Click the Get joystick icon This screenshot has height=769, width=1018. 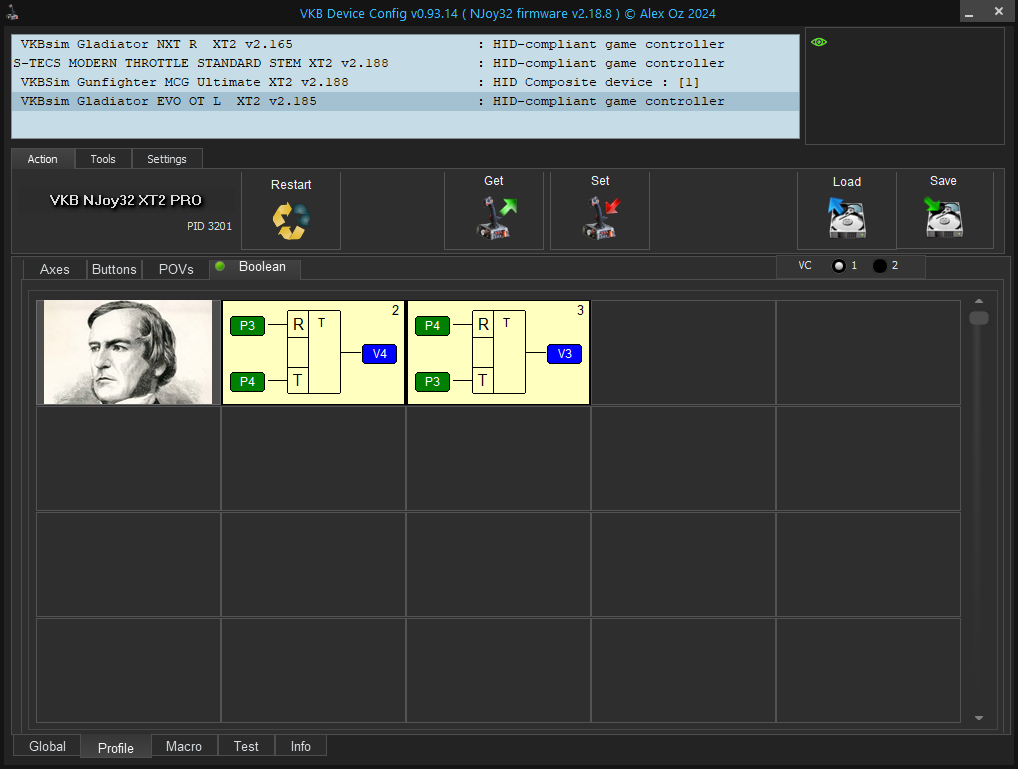pos(496,218)
